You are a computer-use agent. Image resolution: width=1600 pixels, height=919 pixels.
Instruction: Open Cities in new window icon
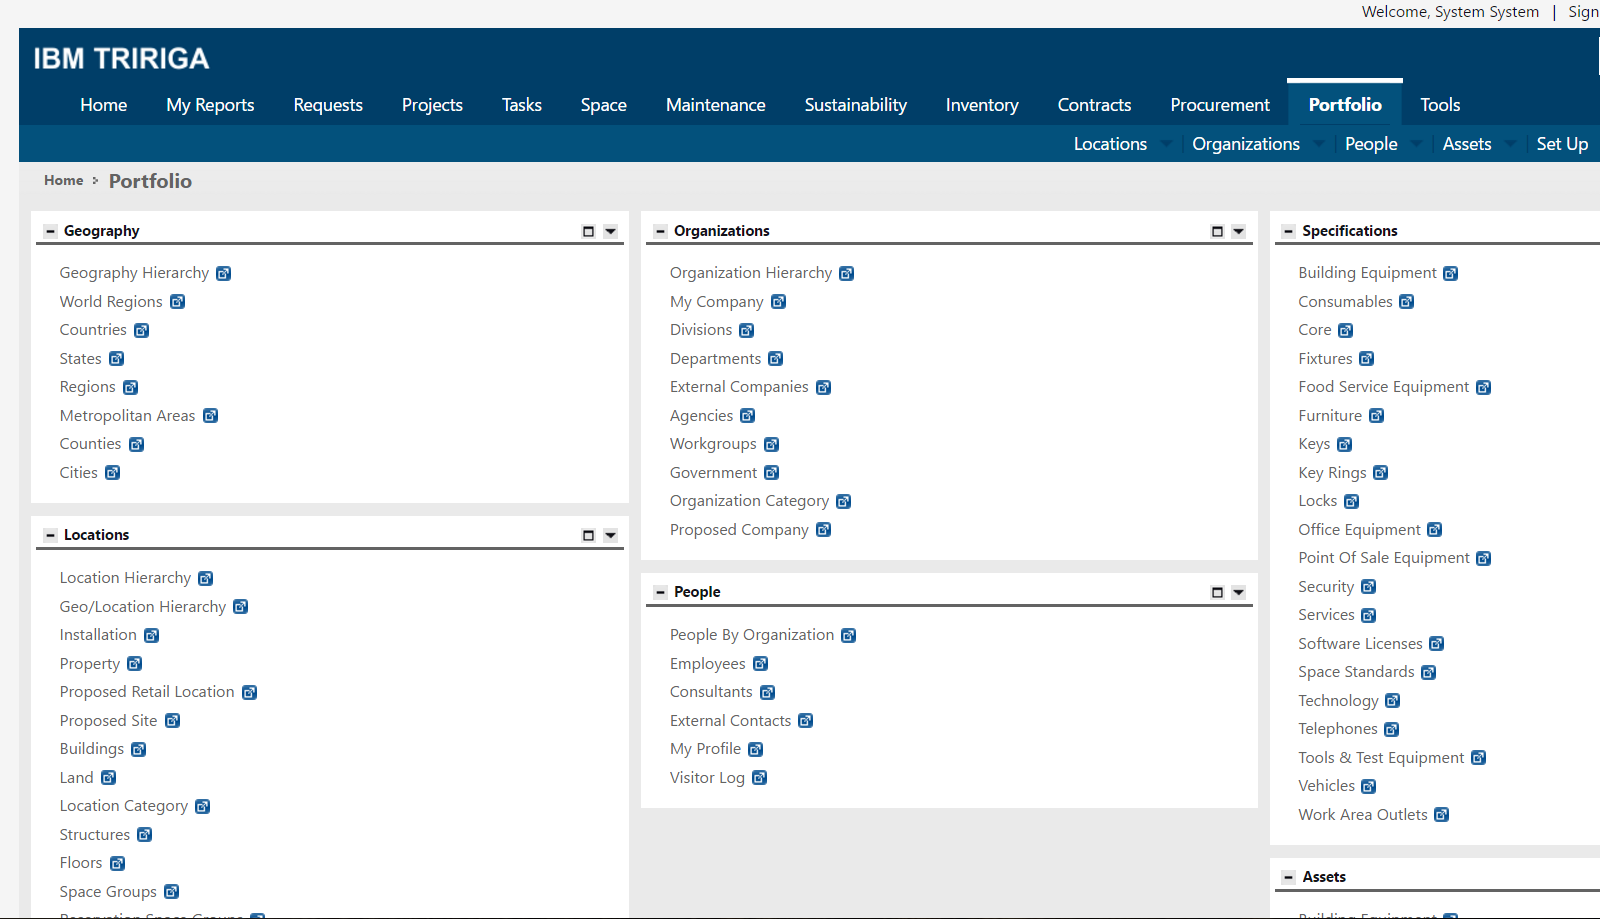[x=112, y=473]
